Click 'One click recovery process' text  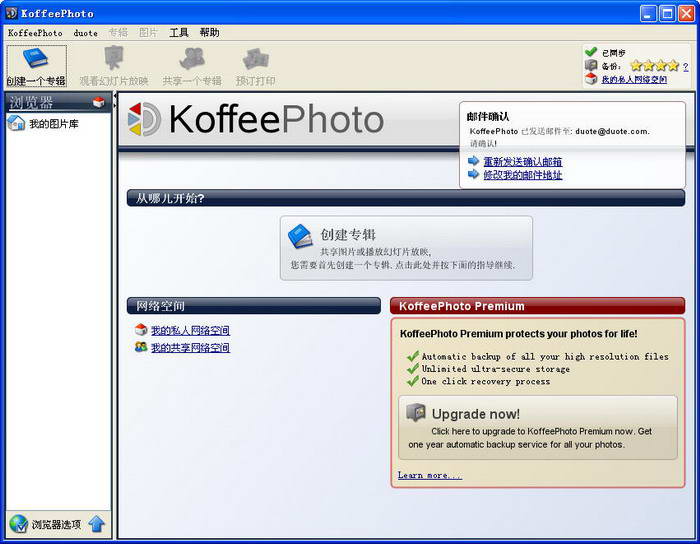(x=486, y=382)
